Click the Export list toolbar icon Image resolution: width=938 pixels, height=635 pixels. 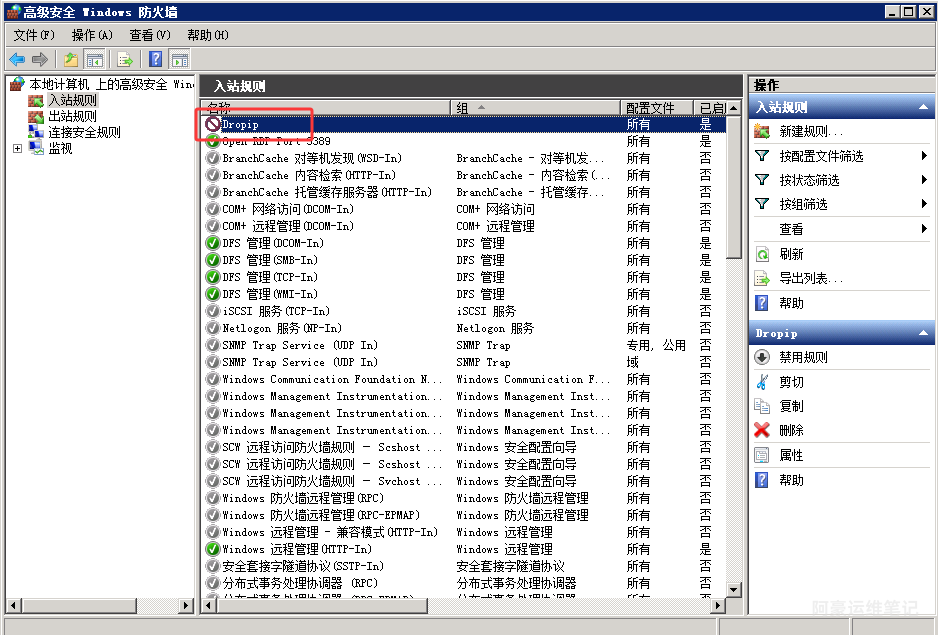pyautogui.click(x=124, y=59)
